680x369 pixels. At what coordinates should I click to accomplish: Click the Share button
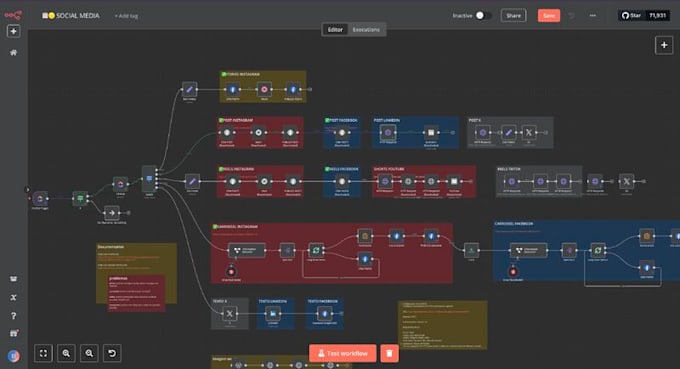(x=513, y=16)
